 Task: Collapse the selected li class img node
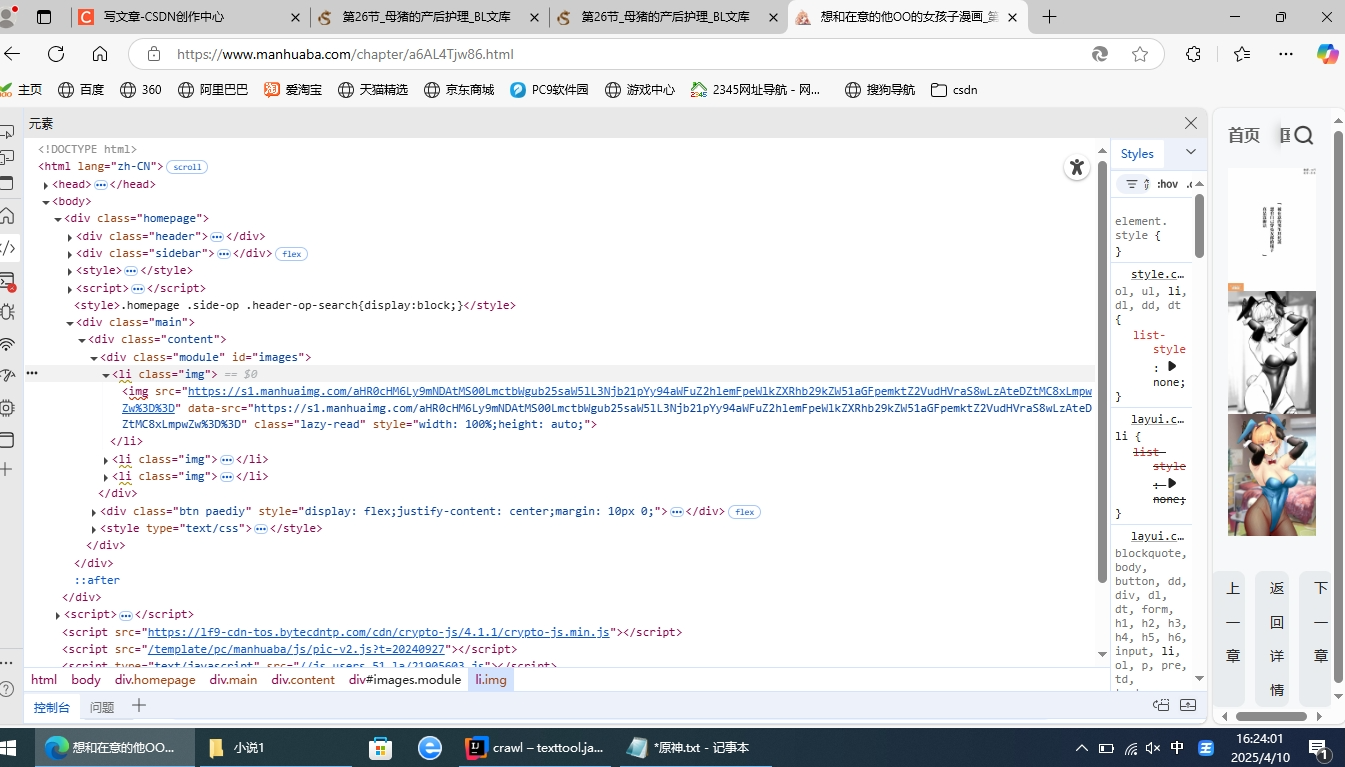coord(106,375)
